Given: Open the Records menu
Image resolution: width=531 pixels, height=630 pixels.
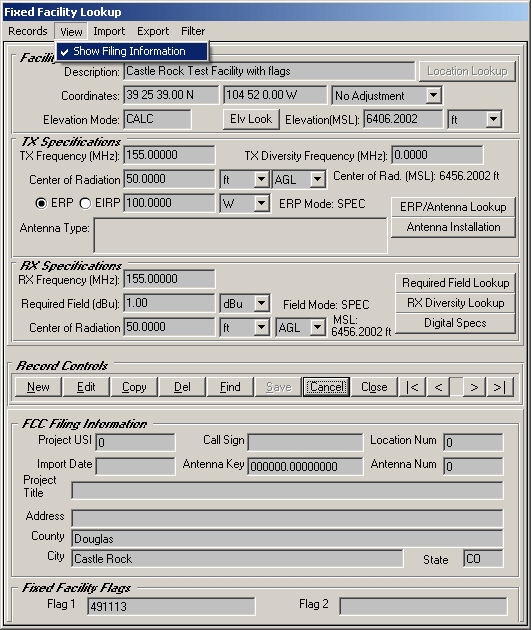Looking at the screenshot, I should 28,31.
